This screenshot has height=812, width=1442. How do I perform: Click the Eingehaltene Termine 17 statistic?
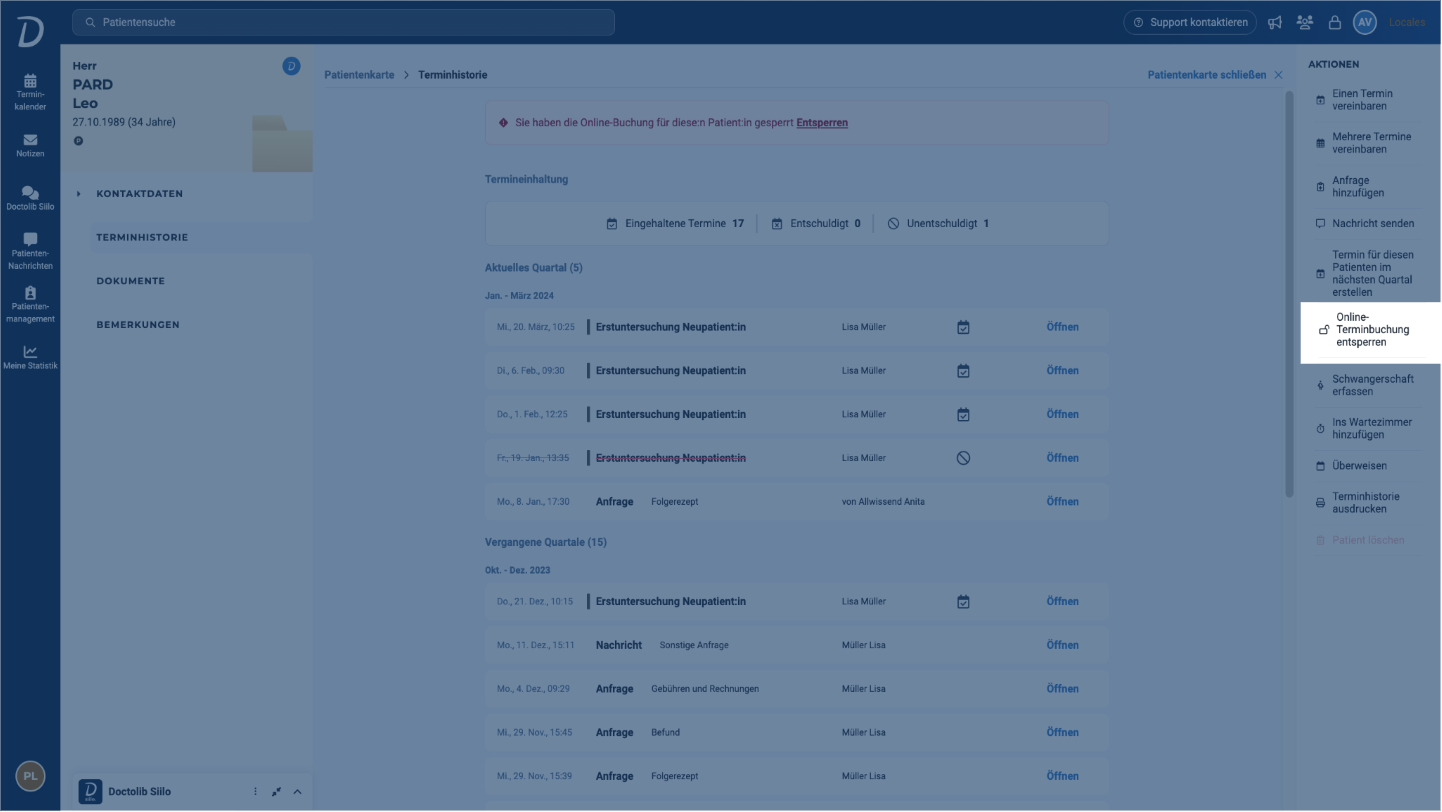pyautogui.click(x=675, y=224)
